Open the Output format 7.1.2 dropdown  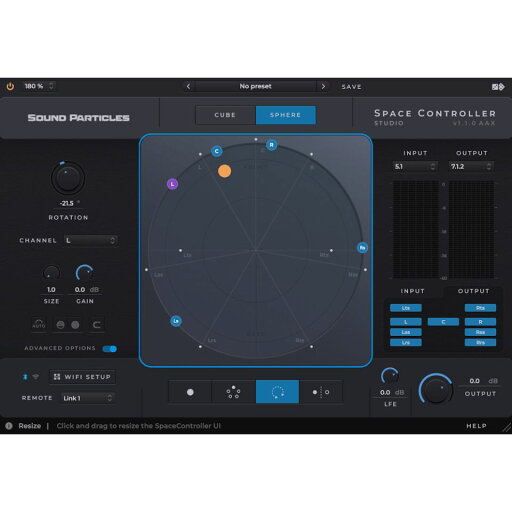click(471, 166)
